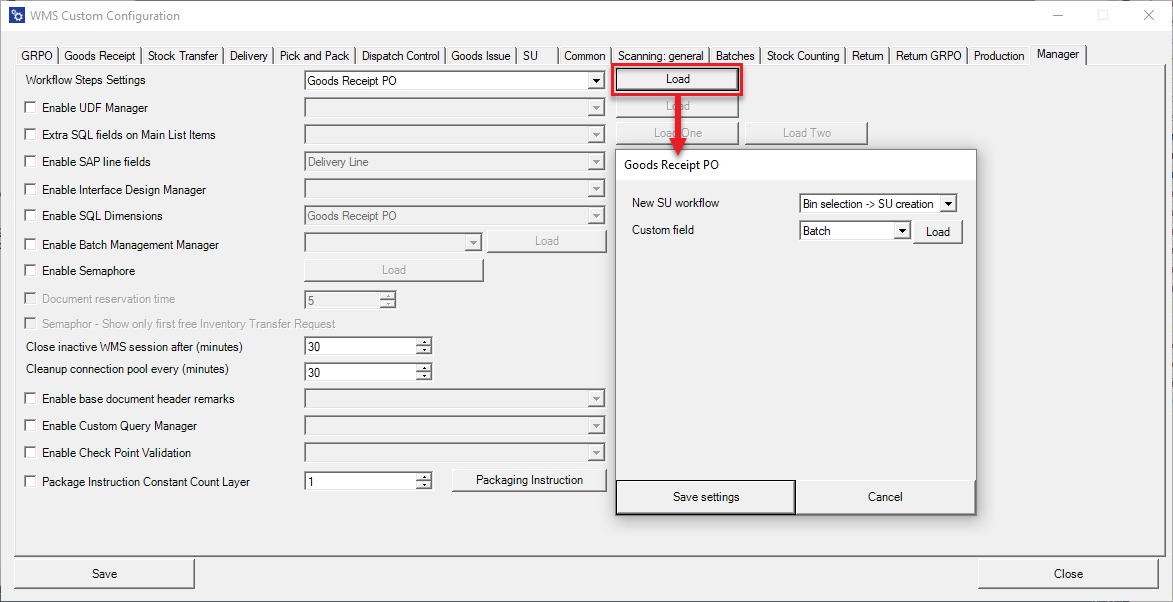Cancel the Goods Receipt PO popup
Screen dimensions: 1173x602
(885, 497)
